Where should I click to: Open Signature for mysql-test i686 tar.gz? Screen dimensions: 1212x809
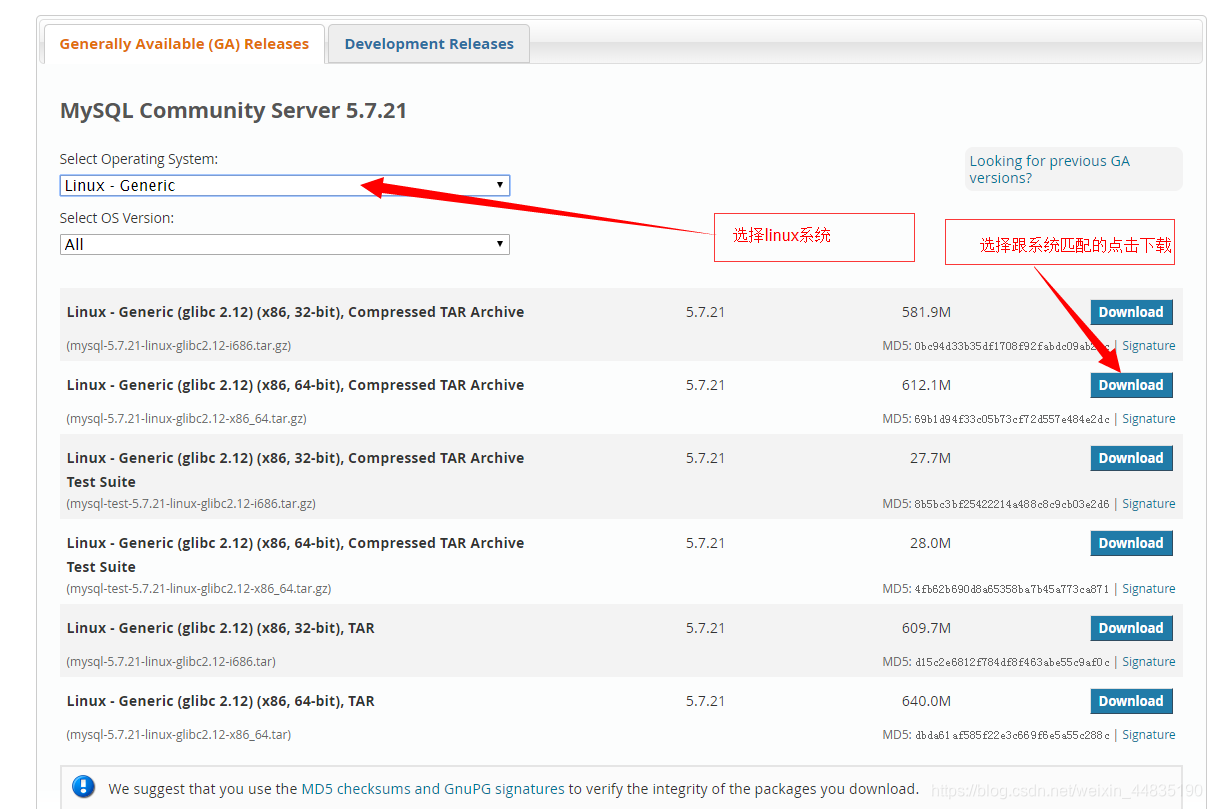click(1148, 504)
